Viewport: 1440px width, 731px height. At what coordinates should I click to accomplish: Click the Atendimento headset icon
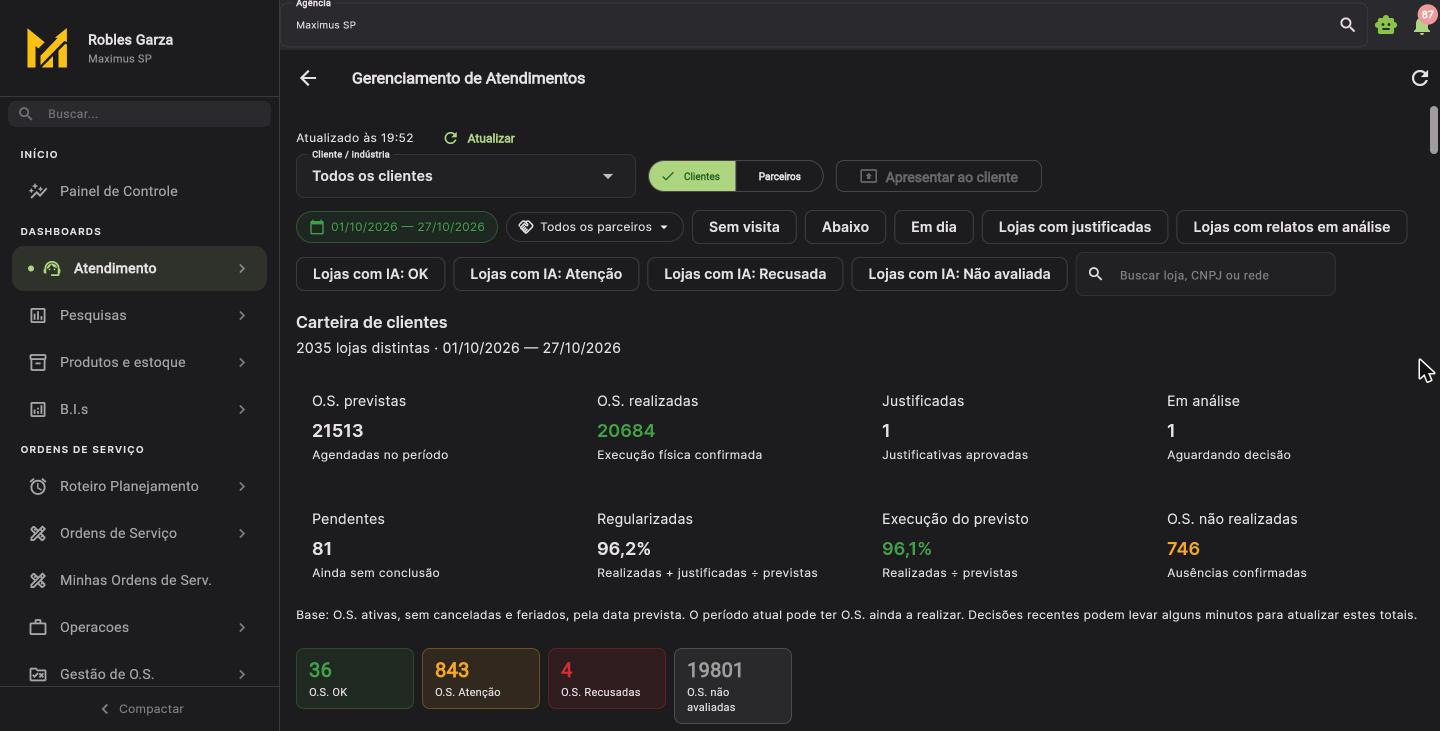click(x=52, y=268)
